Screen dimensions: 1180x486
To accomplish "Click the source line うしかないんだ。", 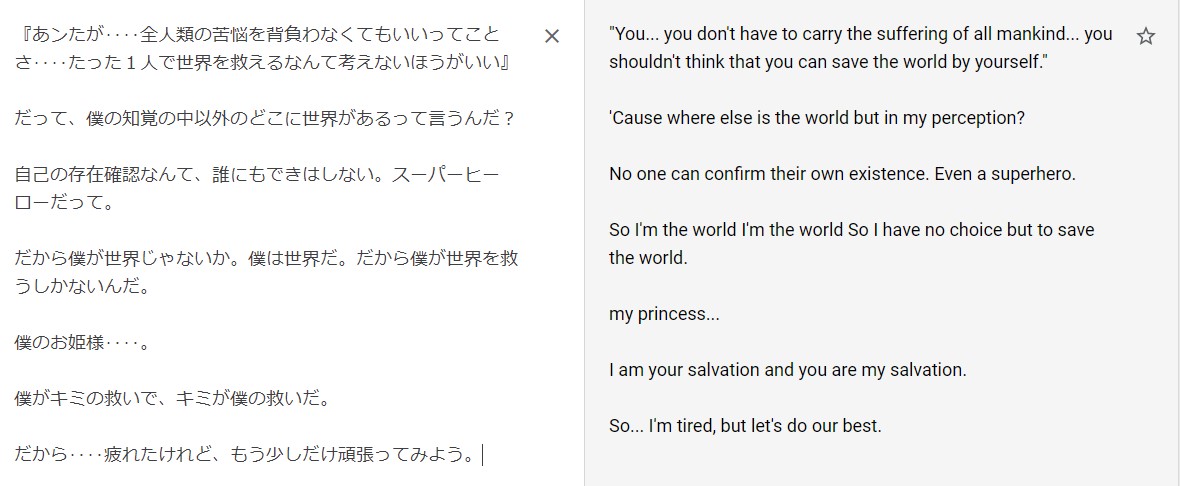I will click(x=83, y=287).
